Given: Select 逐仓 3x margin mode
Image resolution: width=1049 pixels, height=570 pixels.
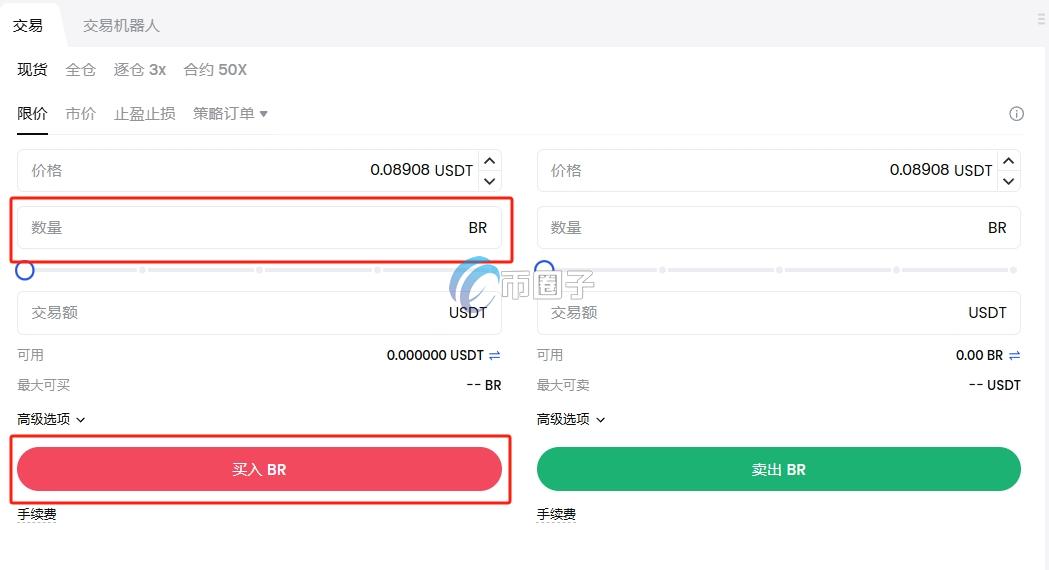Looking at the screenshot, I should click(140, 70).
